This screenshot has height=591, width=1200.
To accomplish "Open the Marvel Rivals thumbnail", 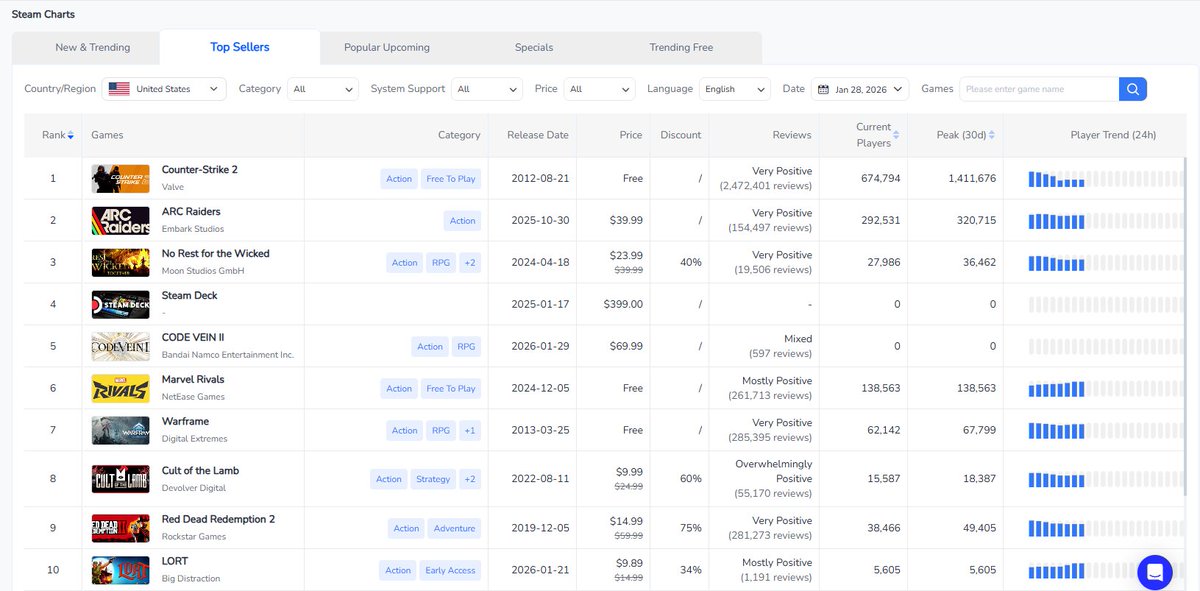I will tap(121, 389).
